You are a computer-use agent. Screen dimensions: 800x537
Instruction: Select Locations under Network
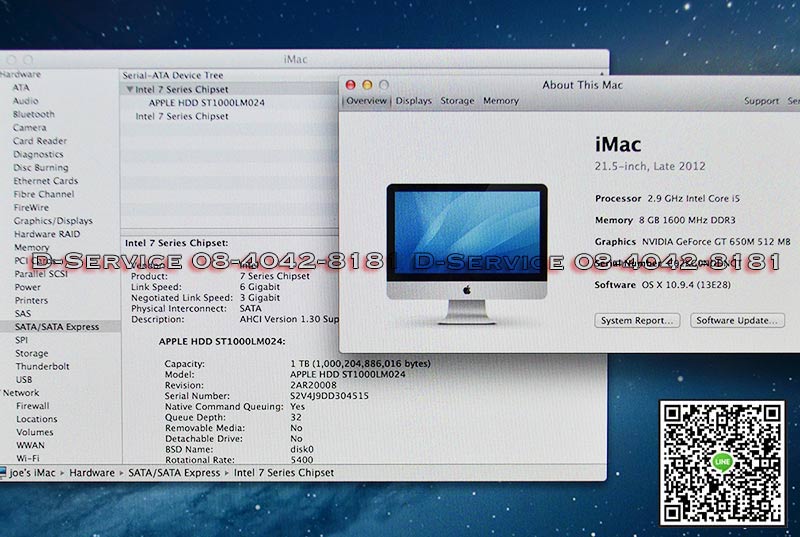tap(37, 419)
